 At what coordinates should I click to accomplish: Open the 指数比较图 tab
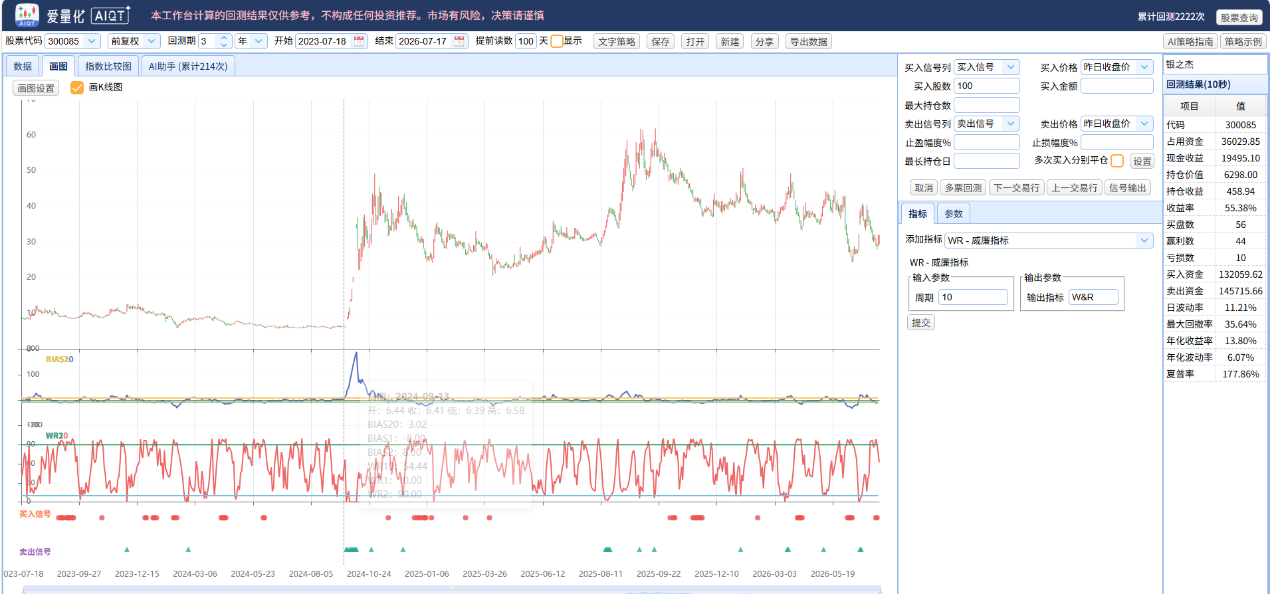pos(108,66)
